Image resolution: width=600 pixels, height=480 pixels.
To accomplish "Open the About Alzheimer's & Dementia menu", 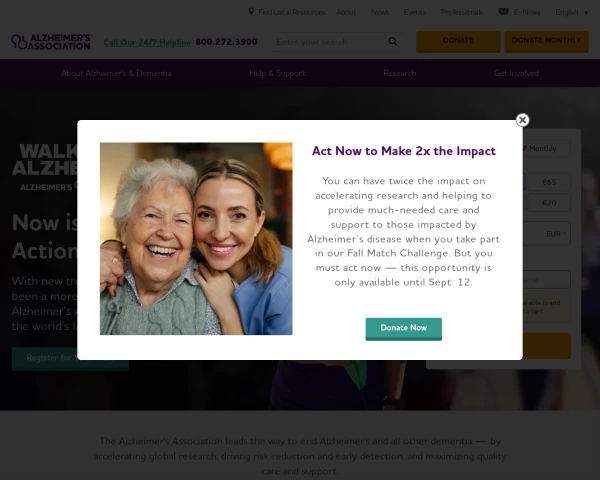I will (x=116, y=73).
